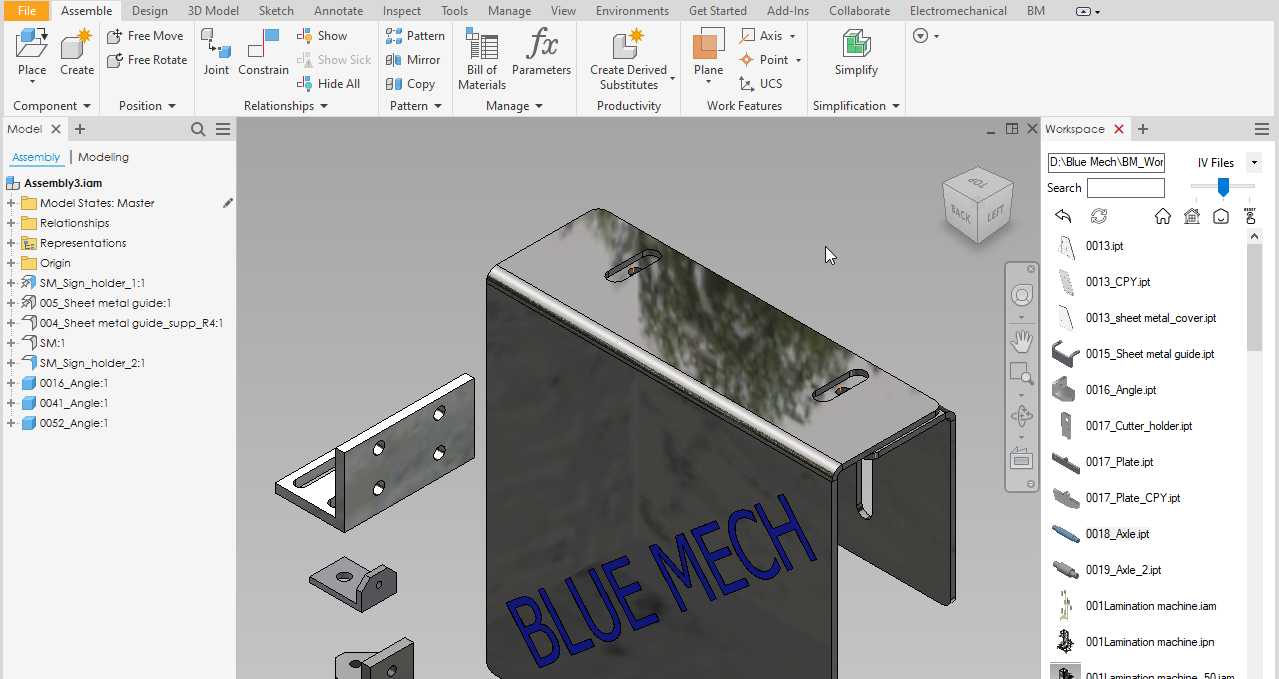The height and width of the screenshot is (679, 1279).
Task: Open the Environments ribbon tab
Action: 632,11
